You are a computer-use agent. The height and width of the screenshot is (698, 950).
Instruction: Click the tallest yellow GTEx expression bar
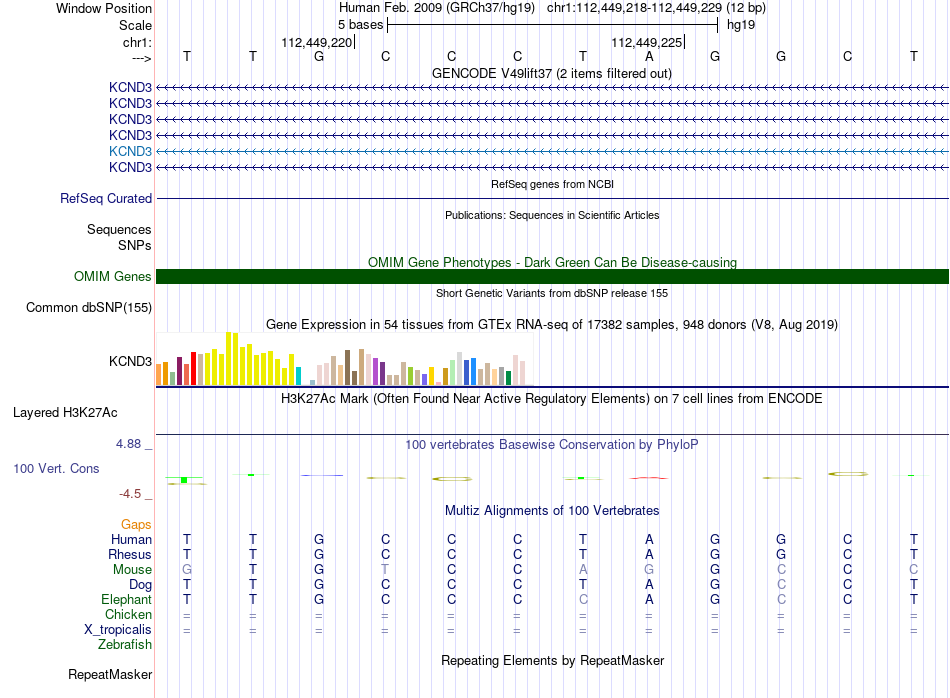pyautogui.click(x=228, y=359)
